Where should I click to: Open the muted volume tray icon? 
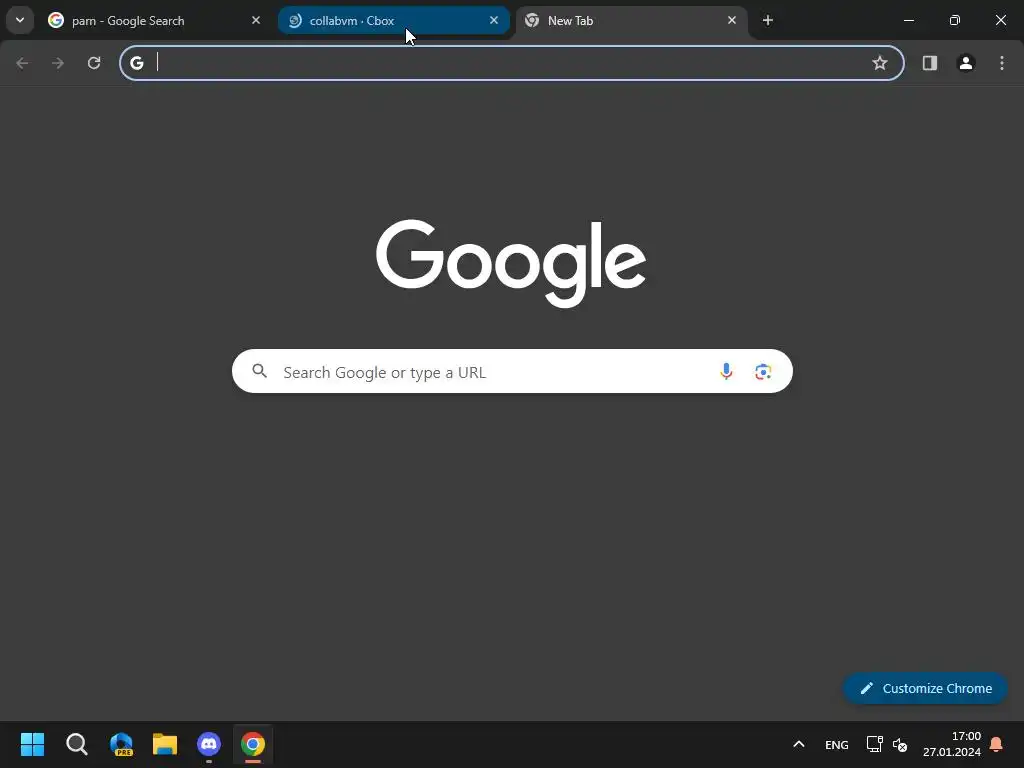point(900,744)
